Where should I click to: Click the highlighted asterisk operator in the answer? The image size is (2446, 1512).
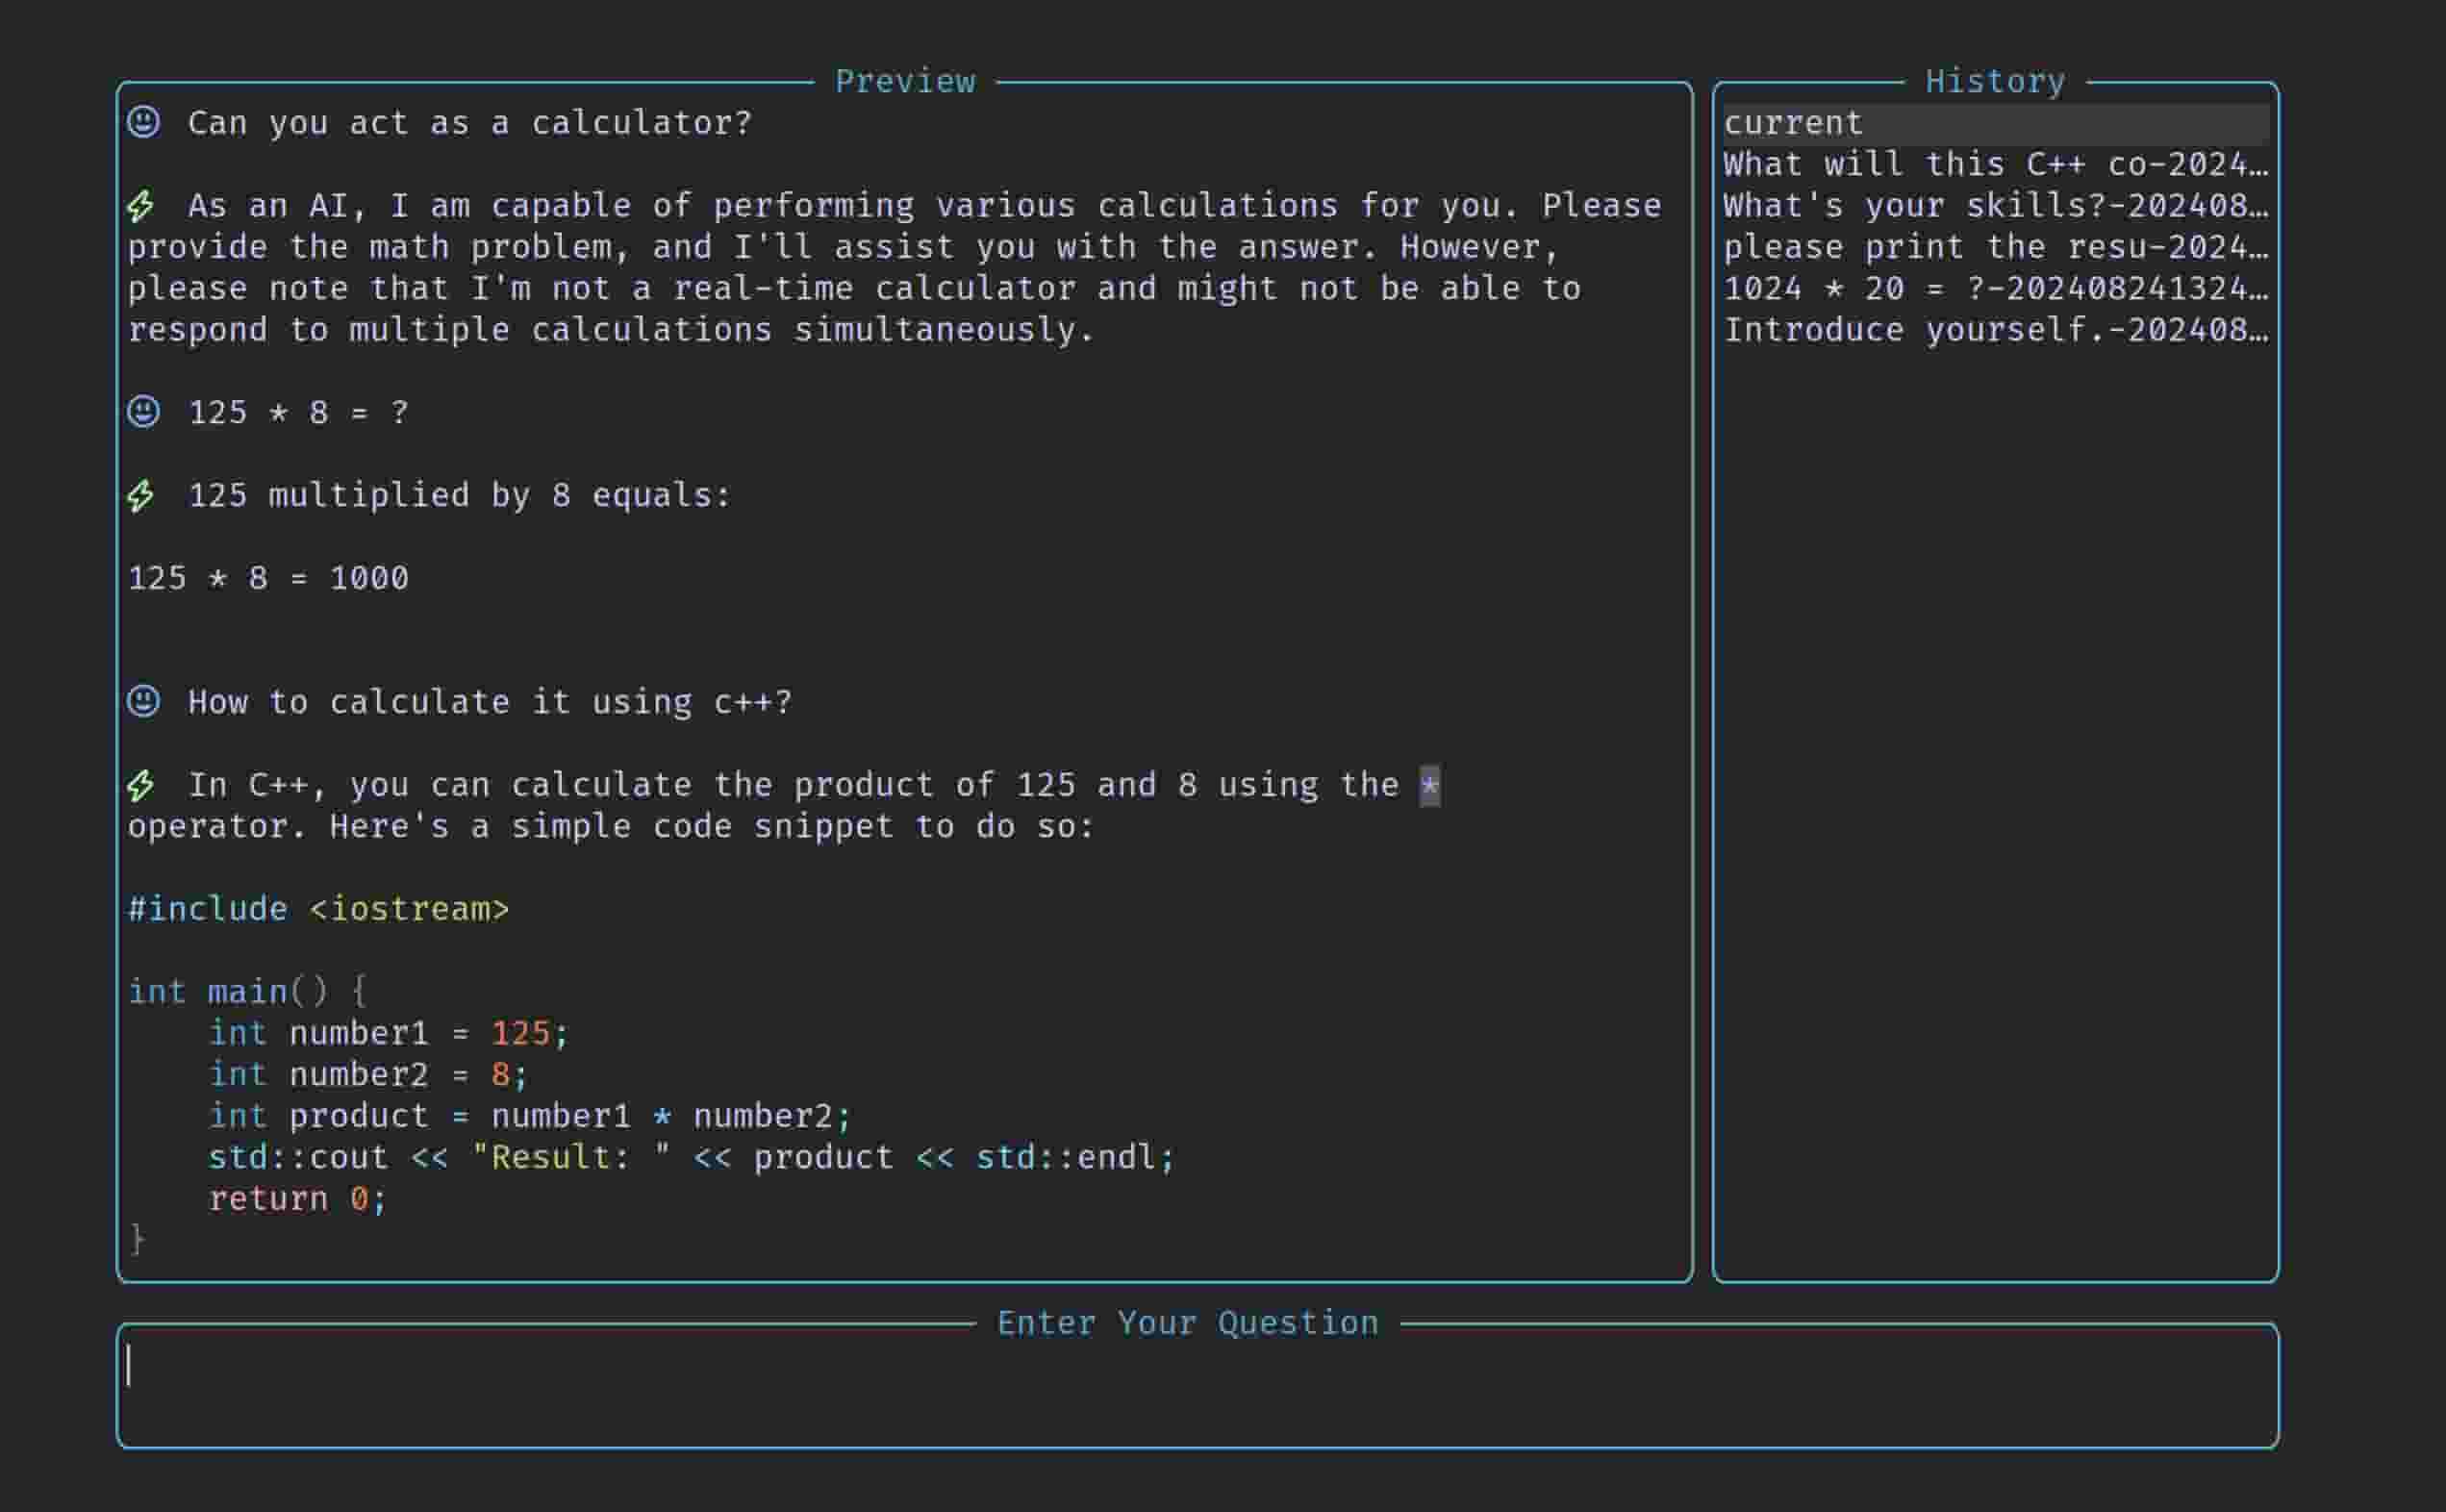(x=1430, y=785)
